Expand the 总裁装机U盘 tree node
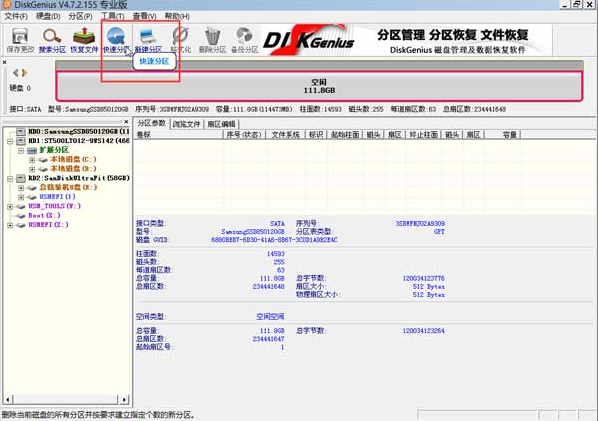The image size is (598, 421). (21, 188)
